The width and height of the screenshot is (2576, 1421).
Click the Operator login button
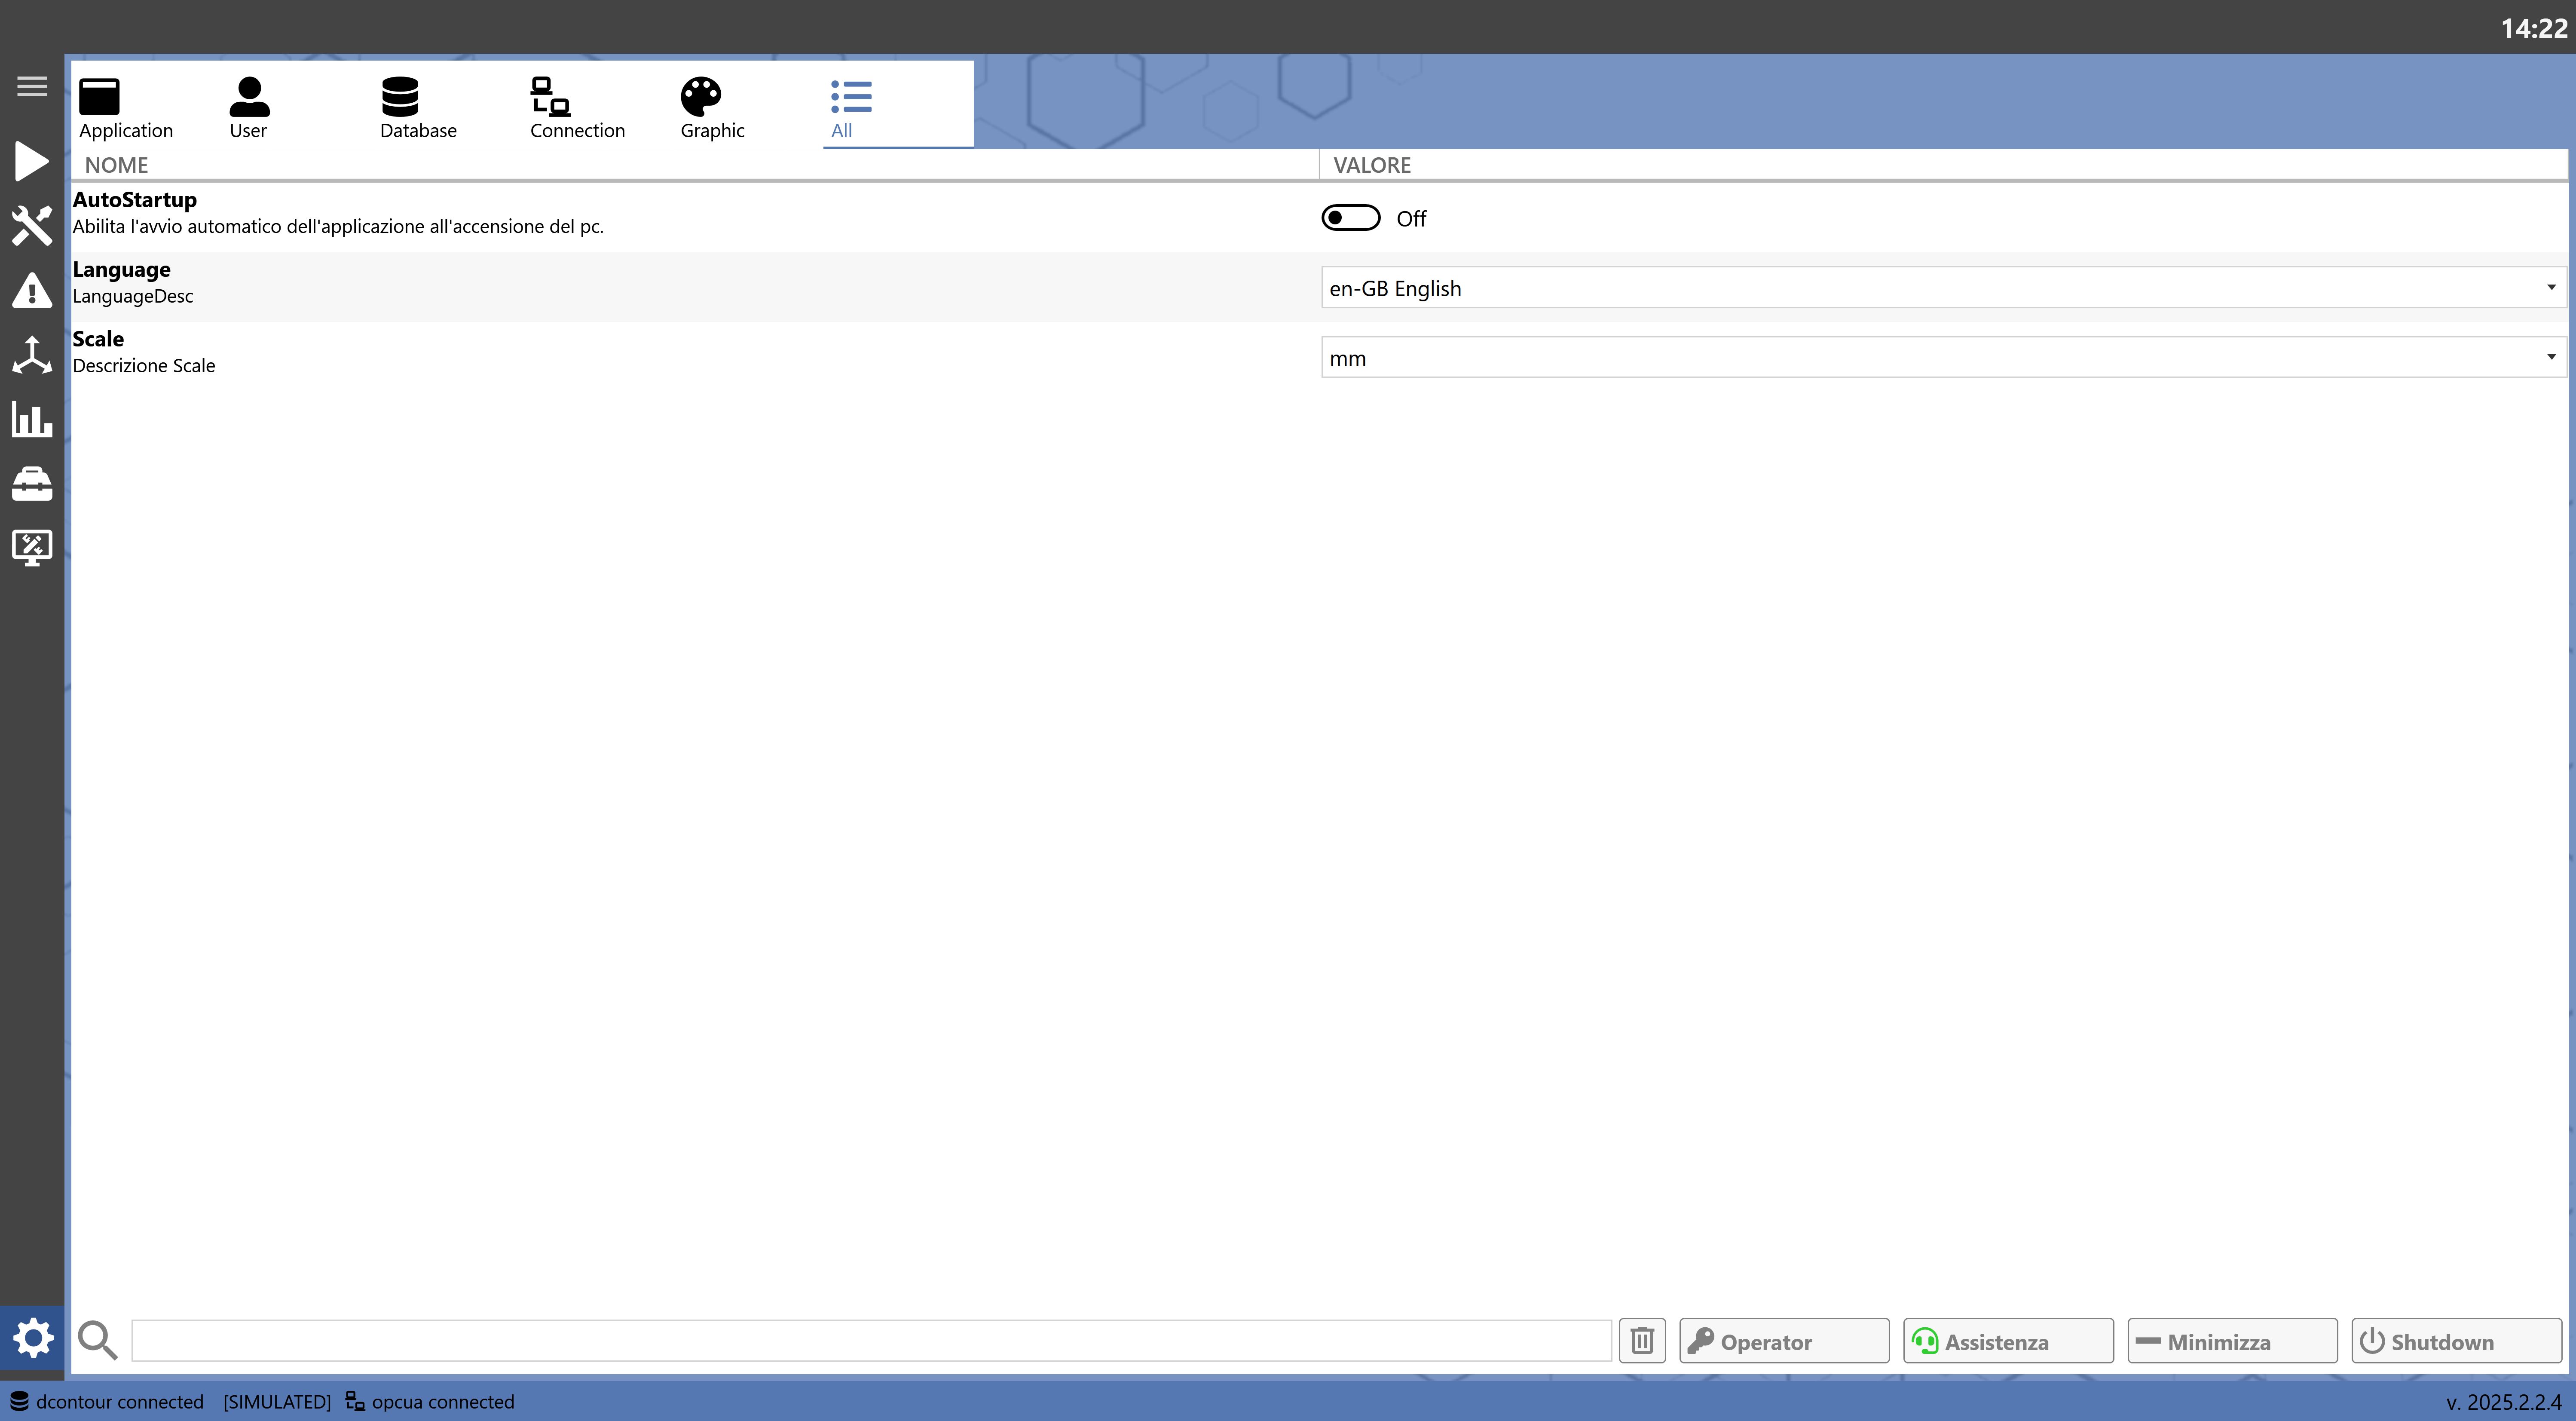[x=1784, y=1340]
